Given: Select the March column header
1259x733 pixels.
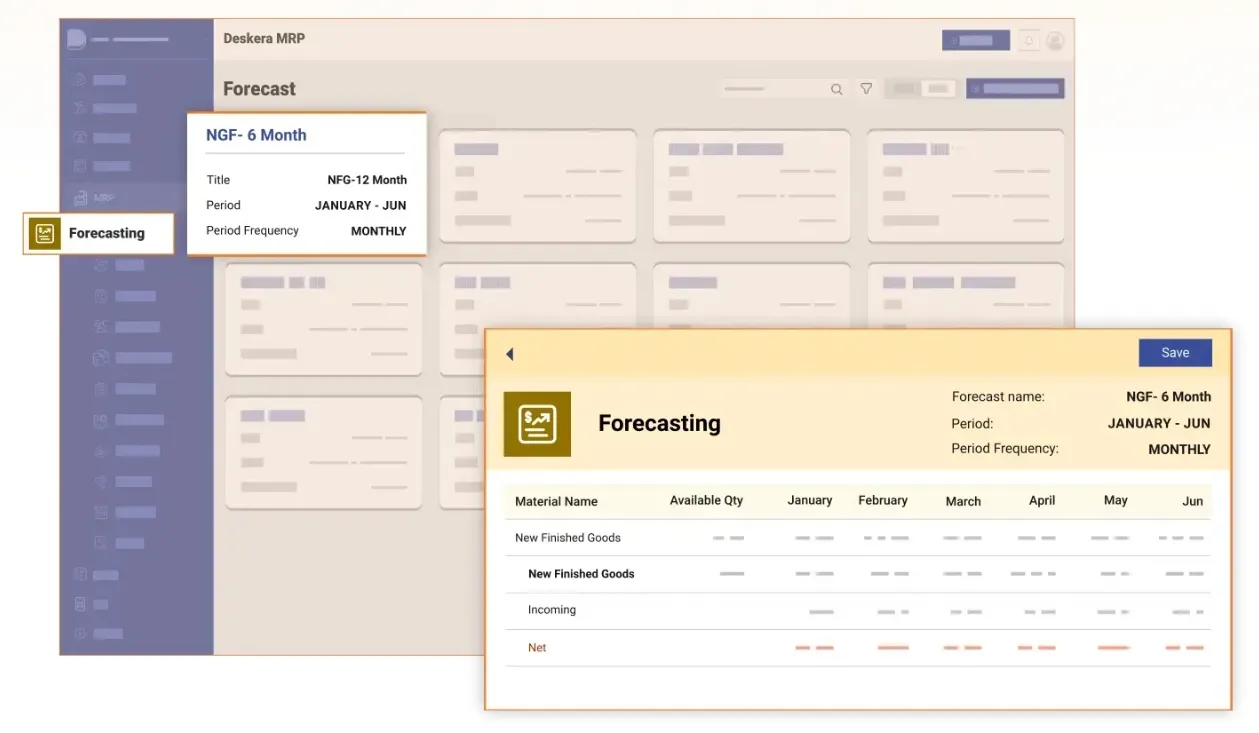Looking at the screenshot, I should coord(963,501).
